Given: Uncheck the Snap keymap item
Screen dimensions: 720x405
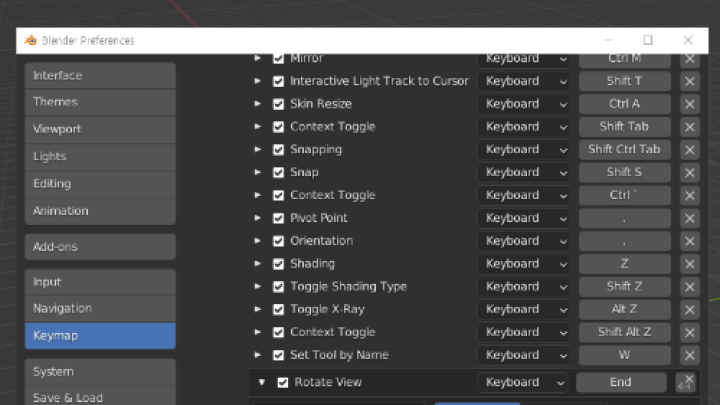Looking at the screenshot, I should pos(278,173).
